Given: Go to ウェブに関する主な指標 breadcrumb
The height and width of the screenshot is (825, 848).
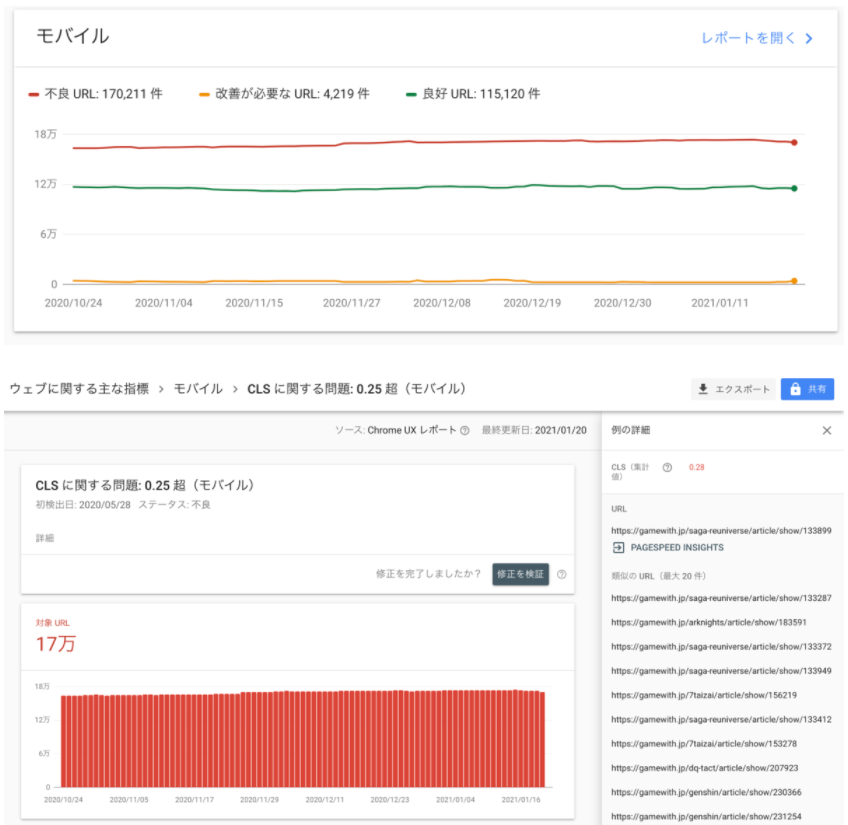Looking at the screenshot, I should [x=79, y=389].
